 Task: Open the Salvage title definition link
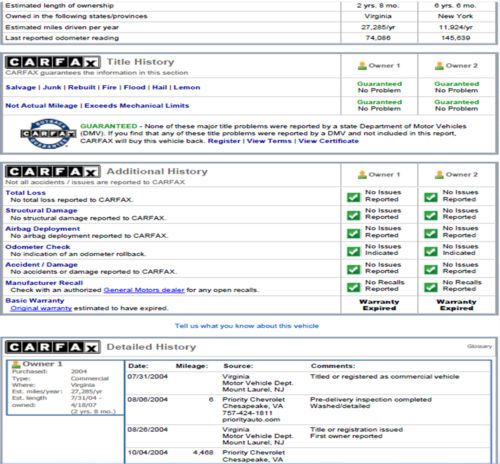(21, 88)
